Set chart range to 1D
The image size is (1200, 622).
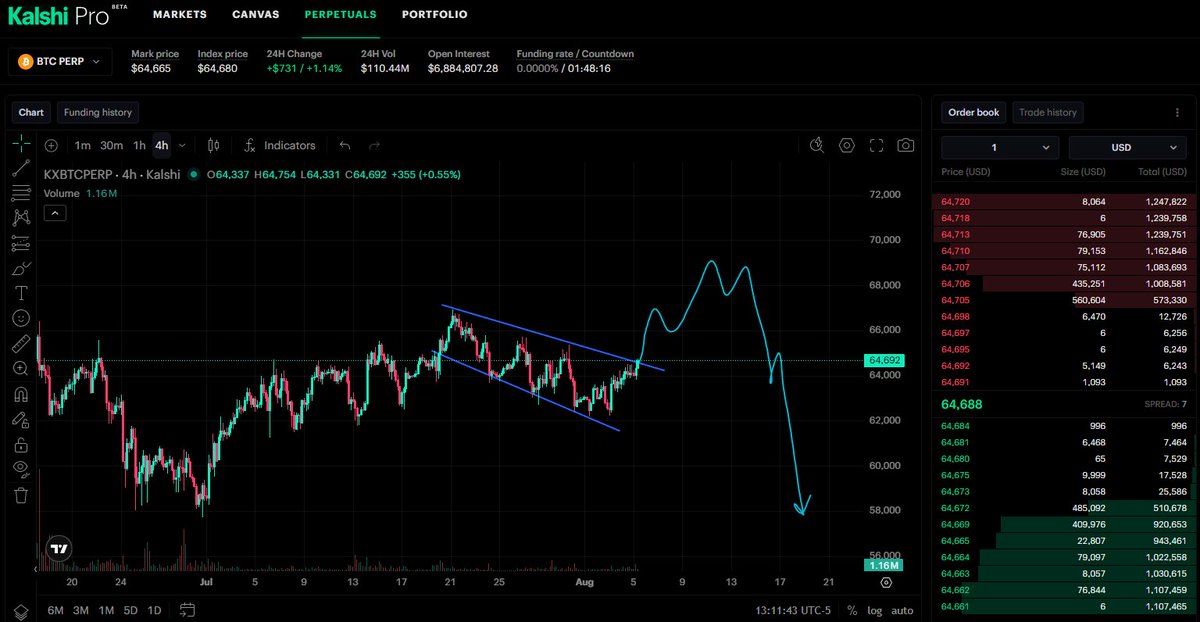pos(155,610)
